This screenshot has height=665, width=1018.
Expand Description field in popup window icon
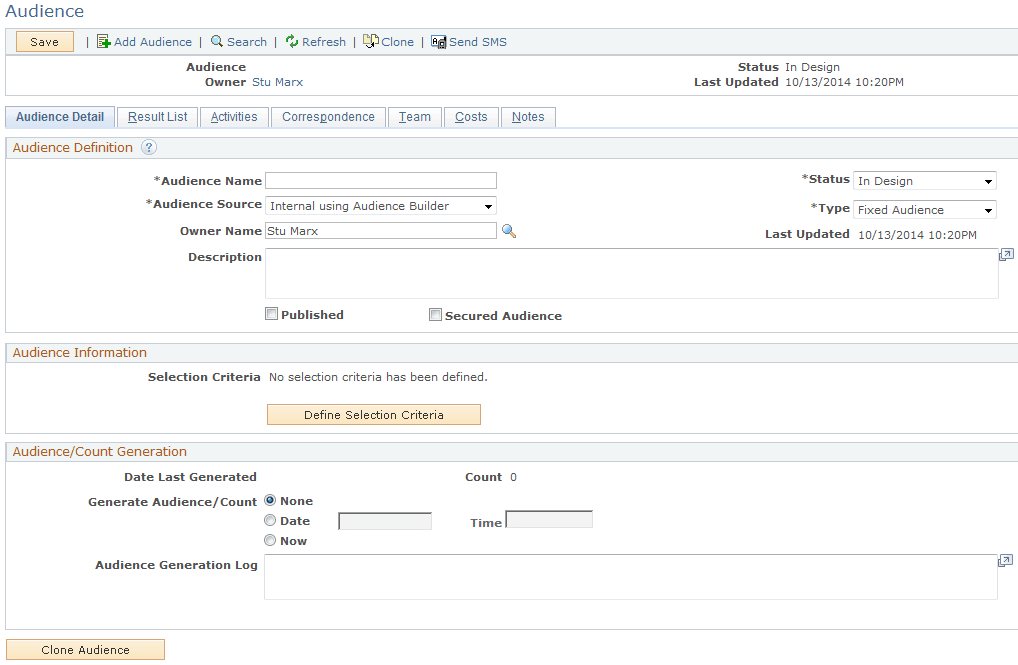[x=1006, y=255]
